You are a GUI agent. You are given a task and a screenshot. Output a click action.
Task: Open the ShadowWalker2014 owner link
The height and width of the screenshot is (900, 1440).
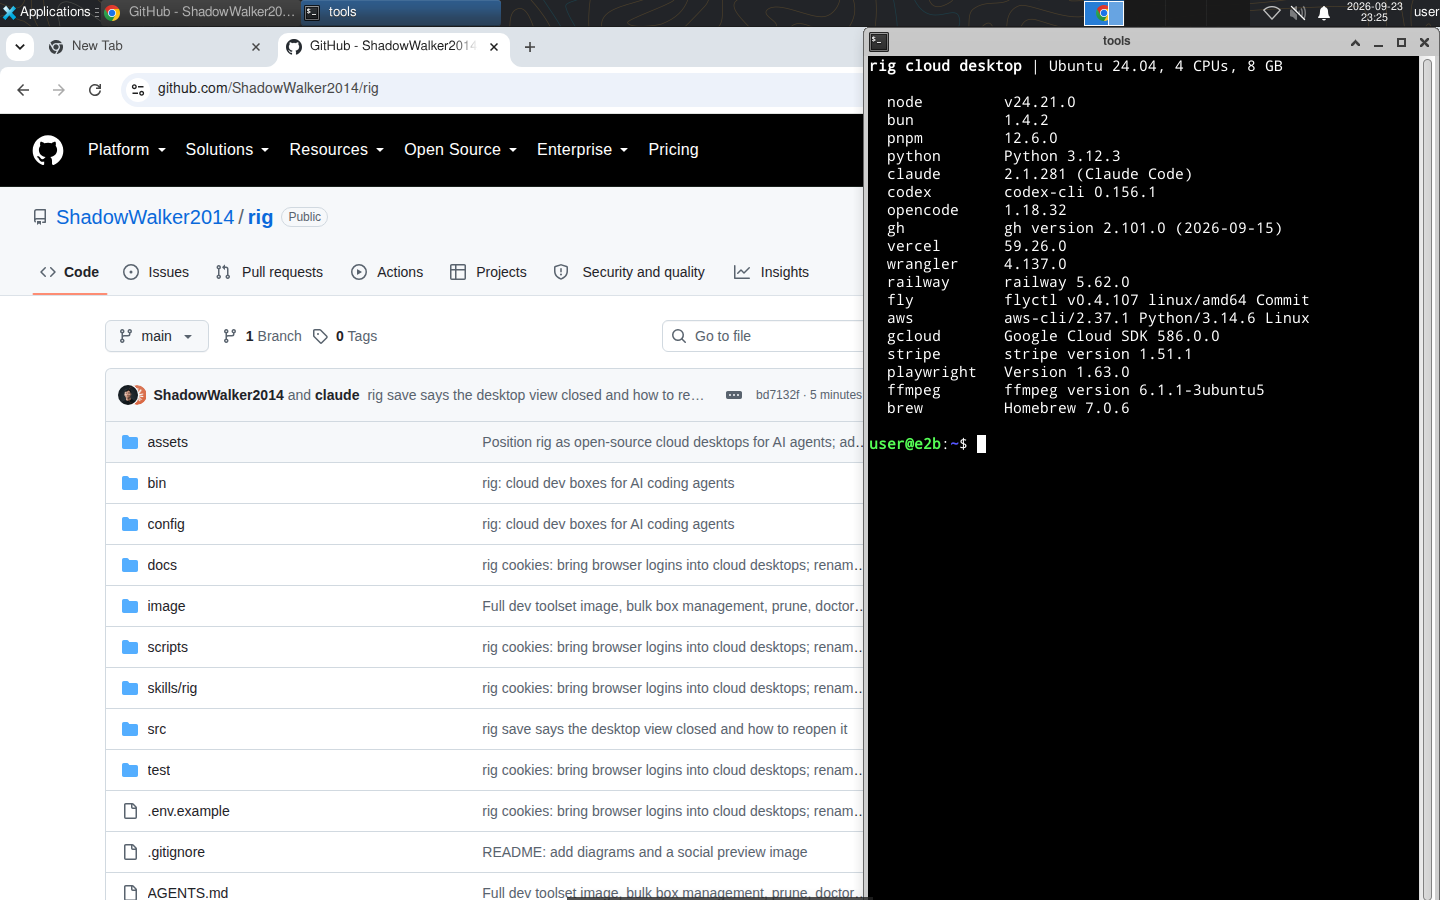click(x=145, y=217)
